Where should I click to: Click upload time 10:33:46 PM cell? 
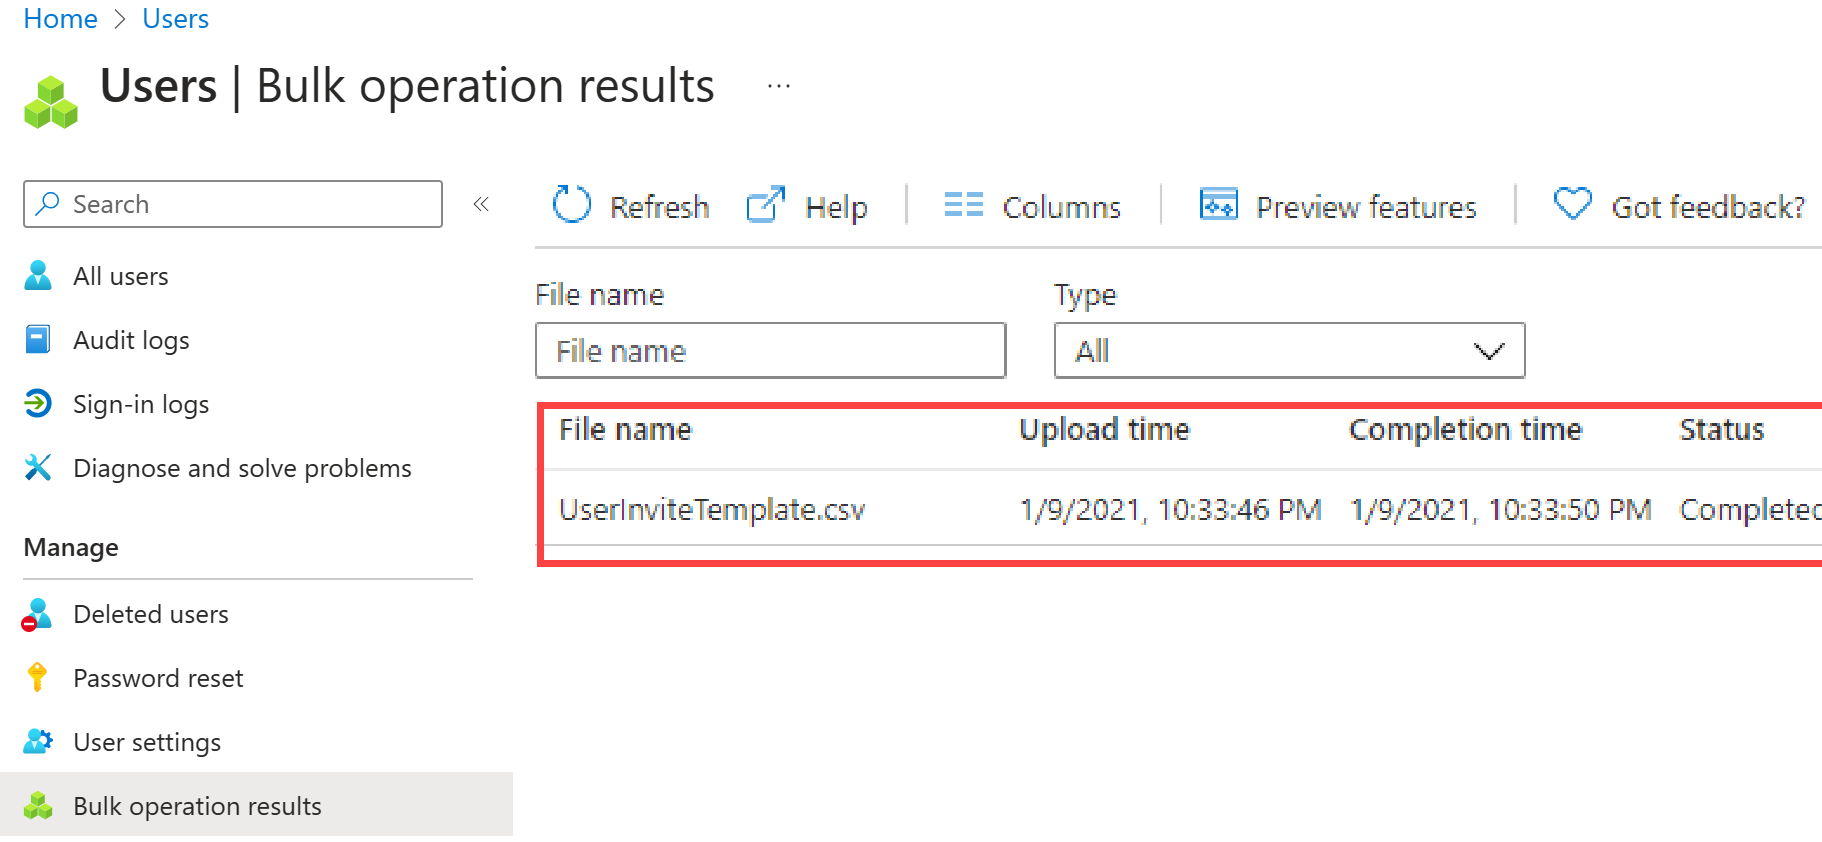1170,509
